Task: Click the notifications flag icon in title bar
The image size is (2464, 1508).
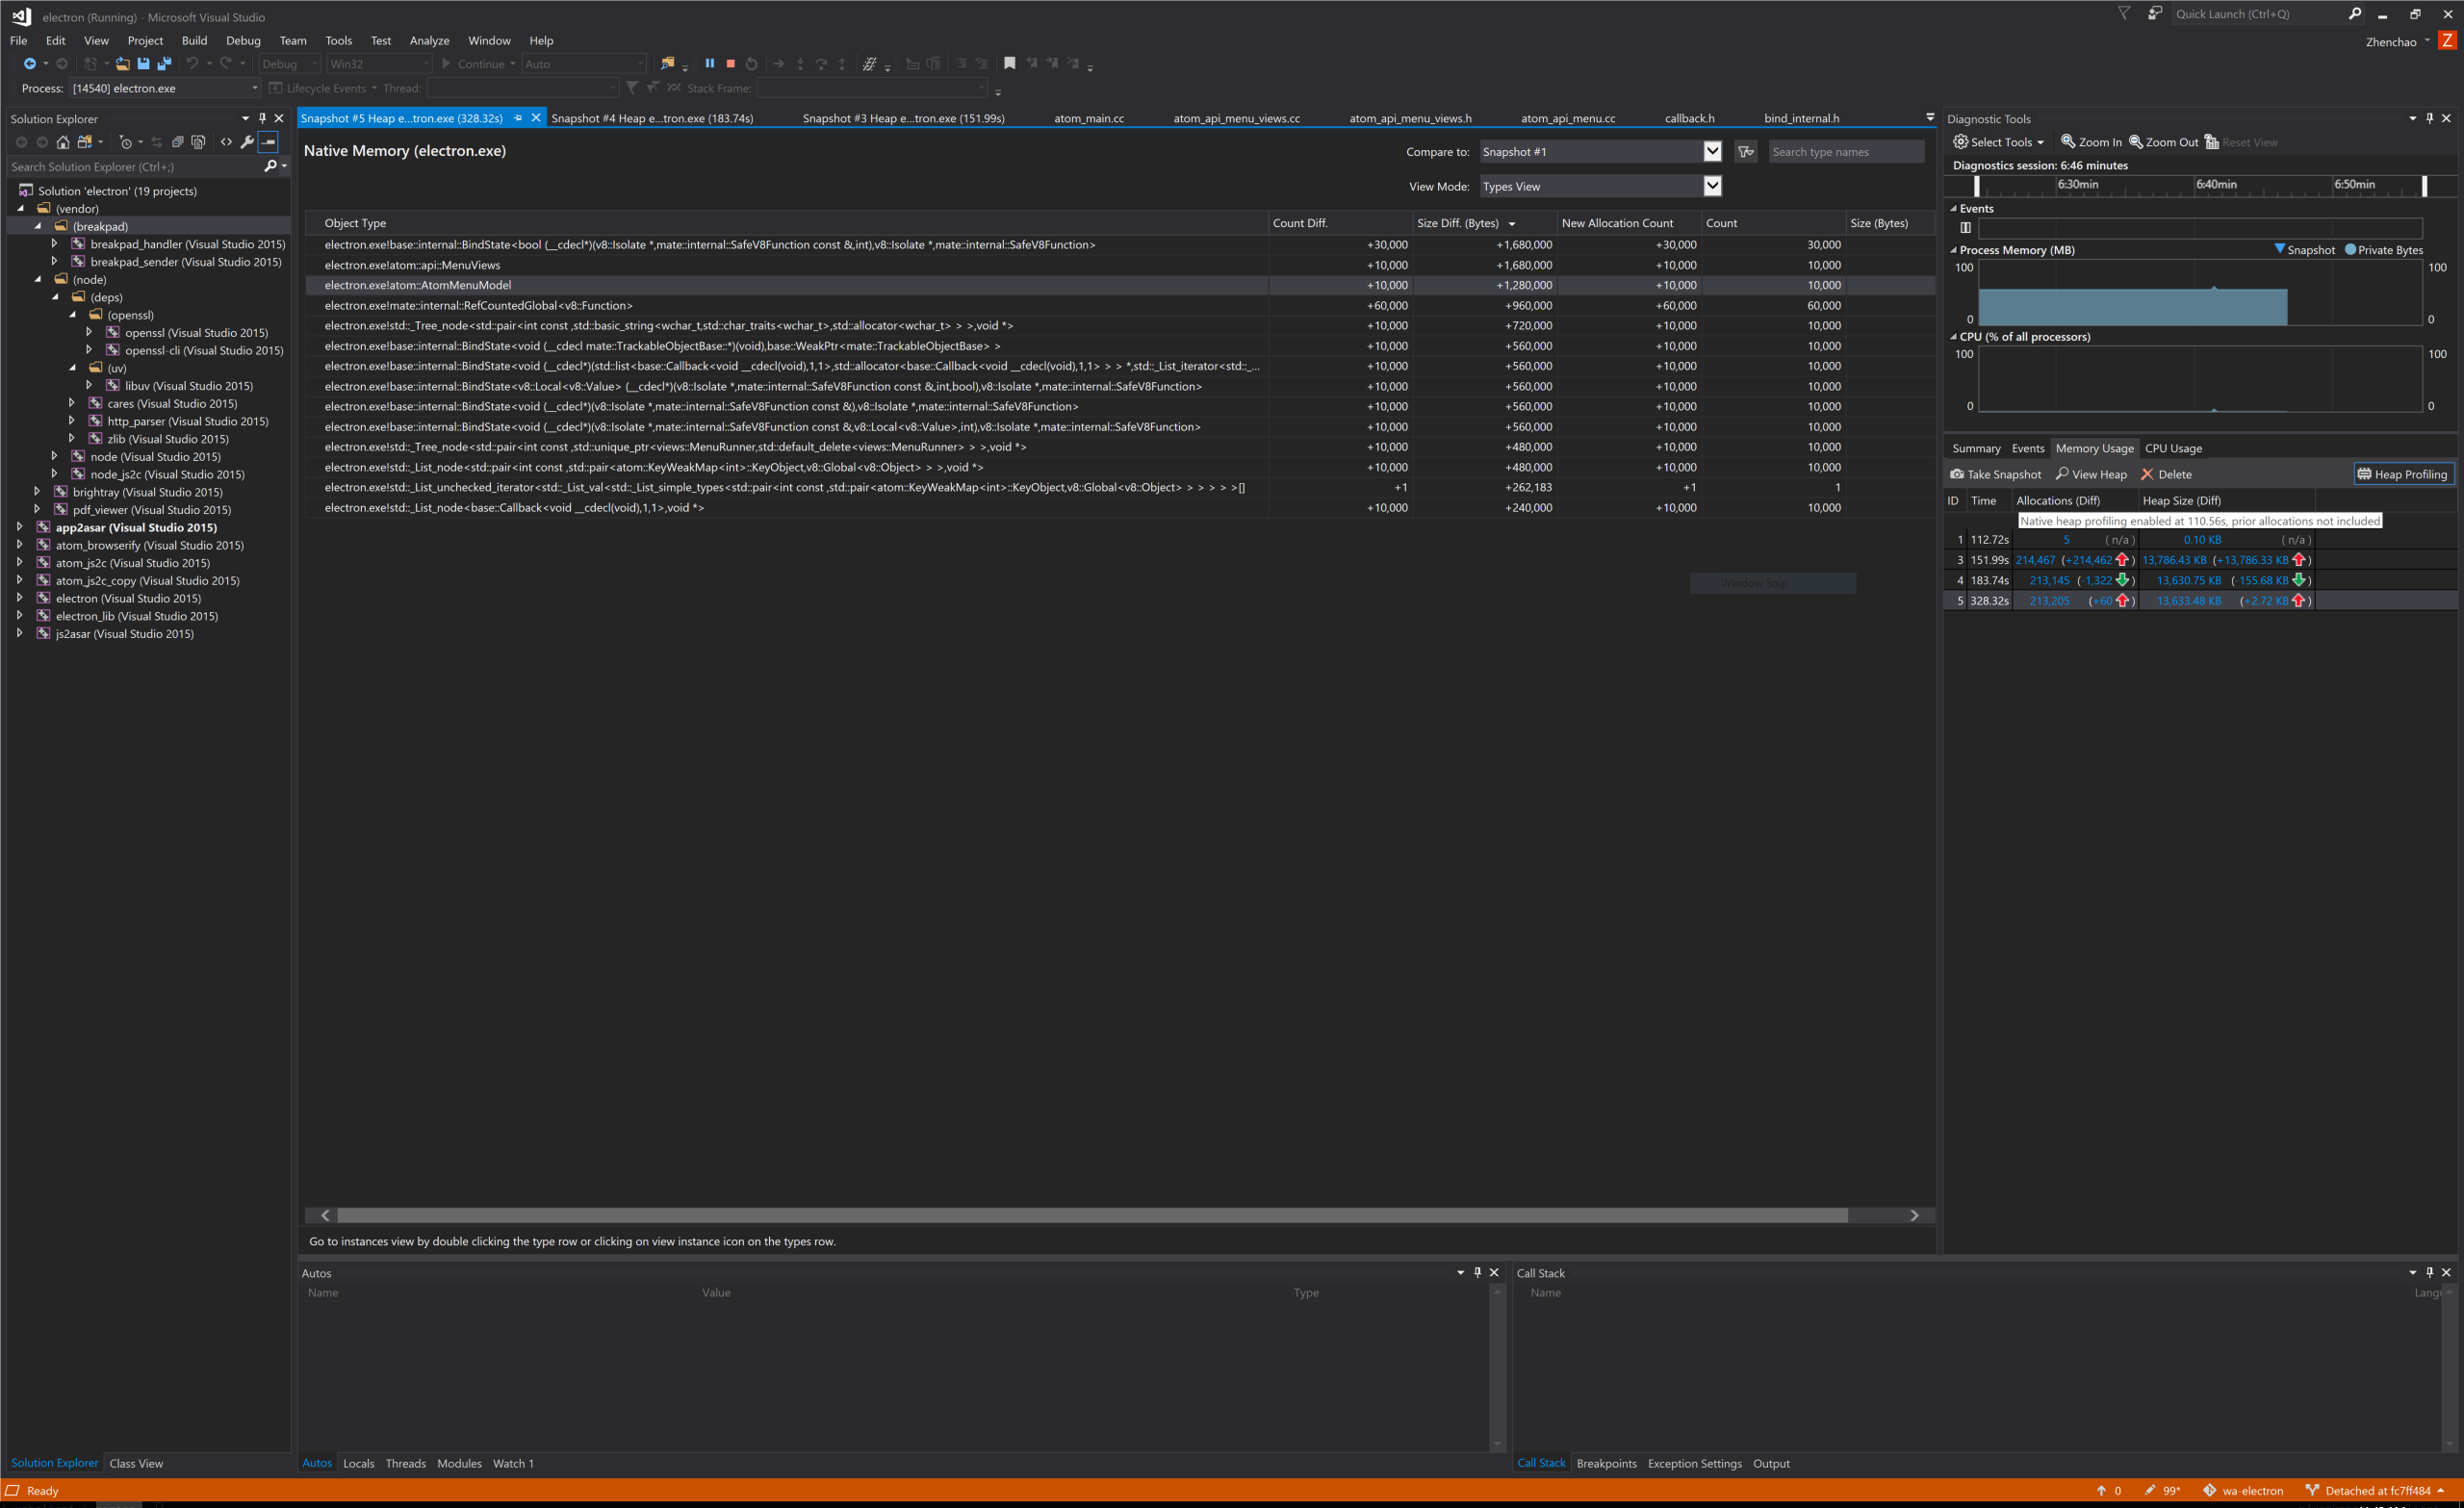Action: (2124, 14)
